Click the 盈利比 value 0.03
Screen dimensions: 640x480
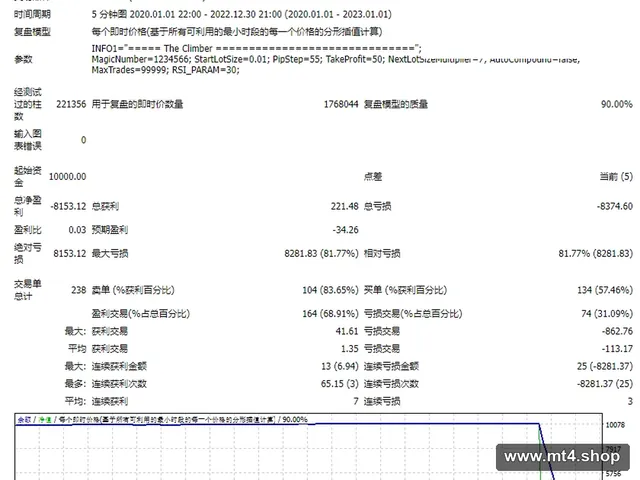click(77, 230)
